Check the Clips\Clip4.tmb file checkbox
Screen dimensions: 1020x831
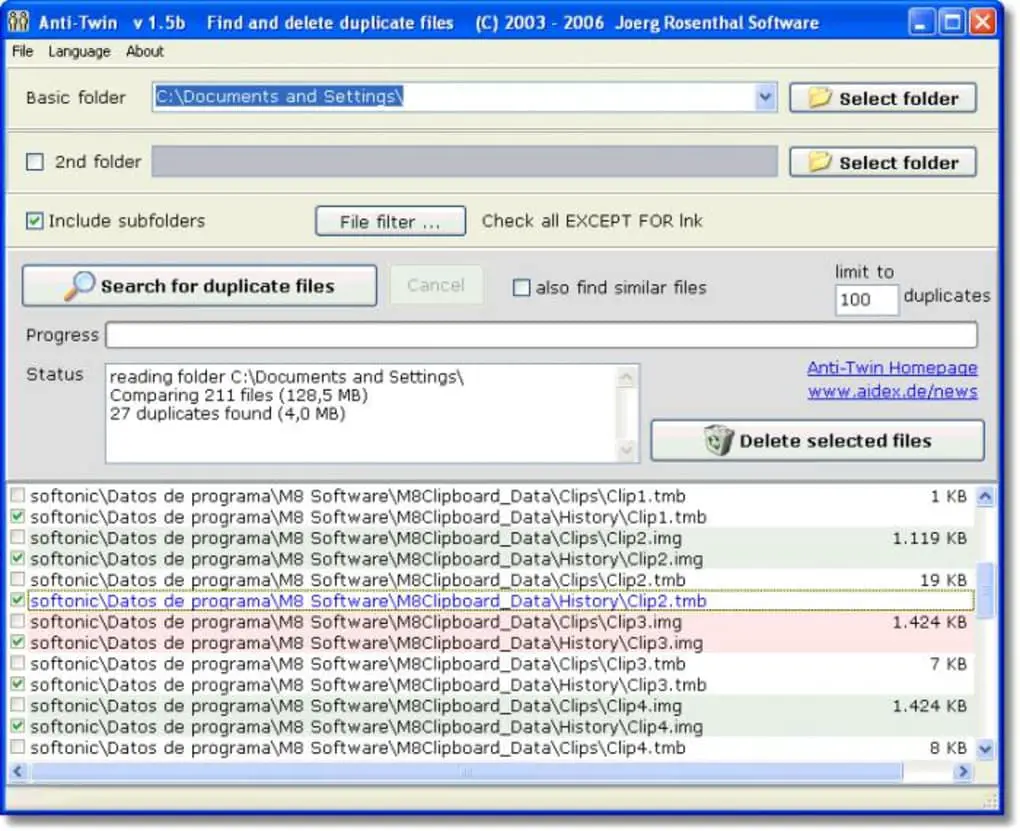pos(18,746)
